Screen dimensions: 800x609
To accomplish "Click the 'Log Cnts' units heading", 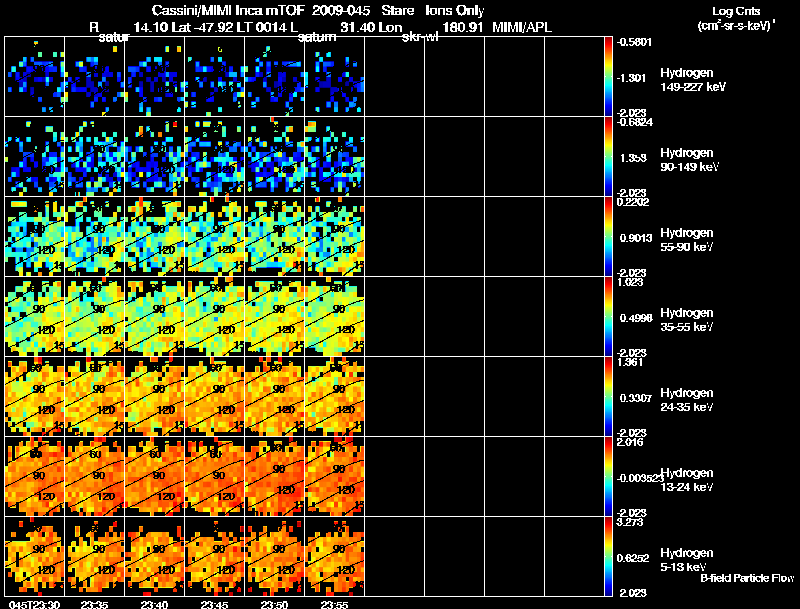I will click(x=736, y=11).
